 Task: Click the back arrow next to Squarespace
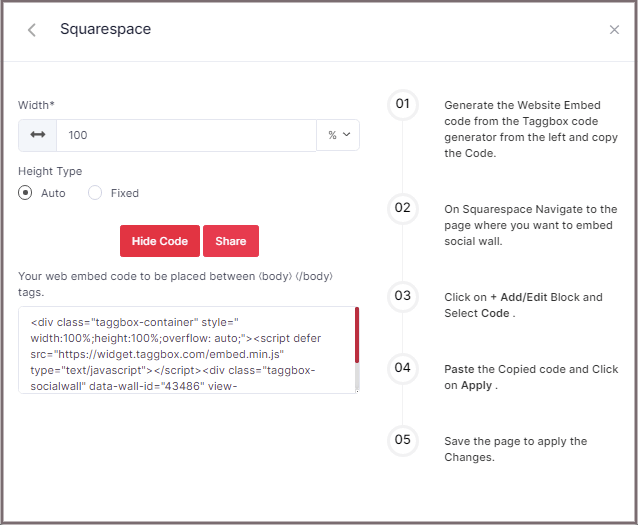tap(32, 30)
